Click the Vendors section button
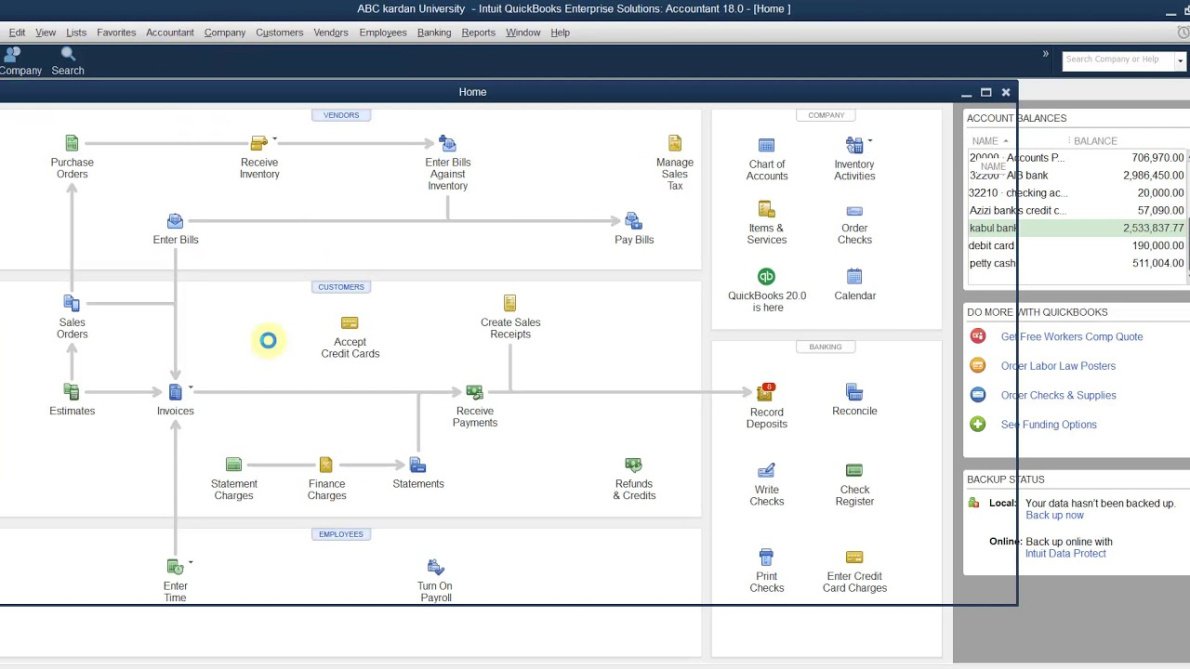 tap(341, 115)
